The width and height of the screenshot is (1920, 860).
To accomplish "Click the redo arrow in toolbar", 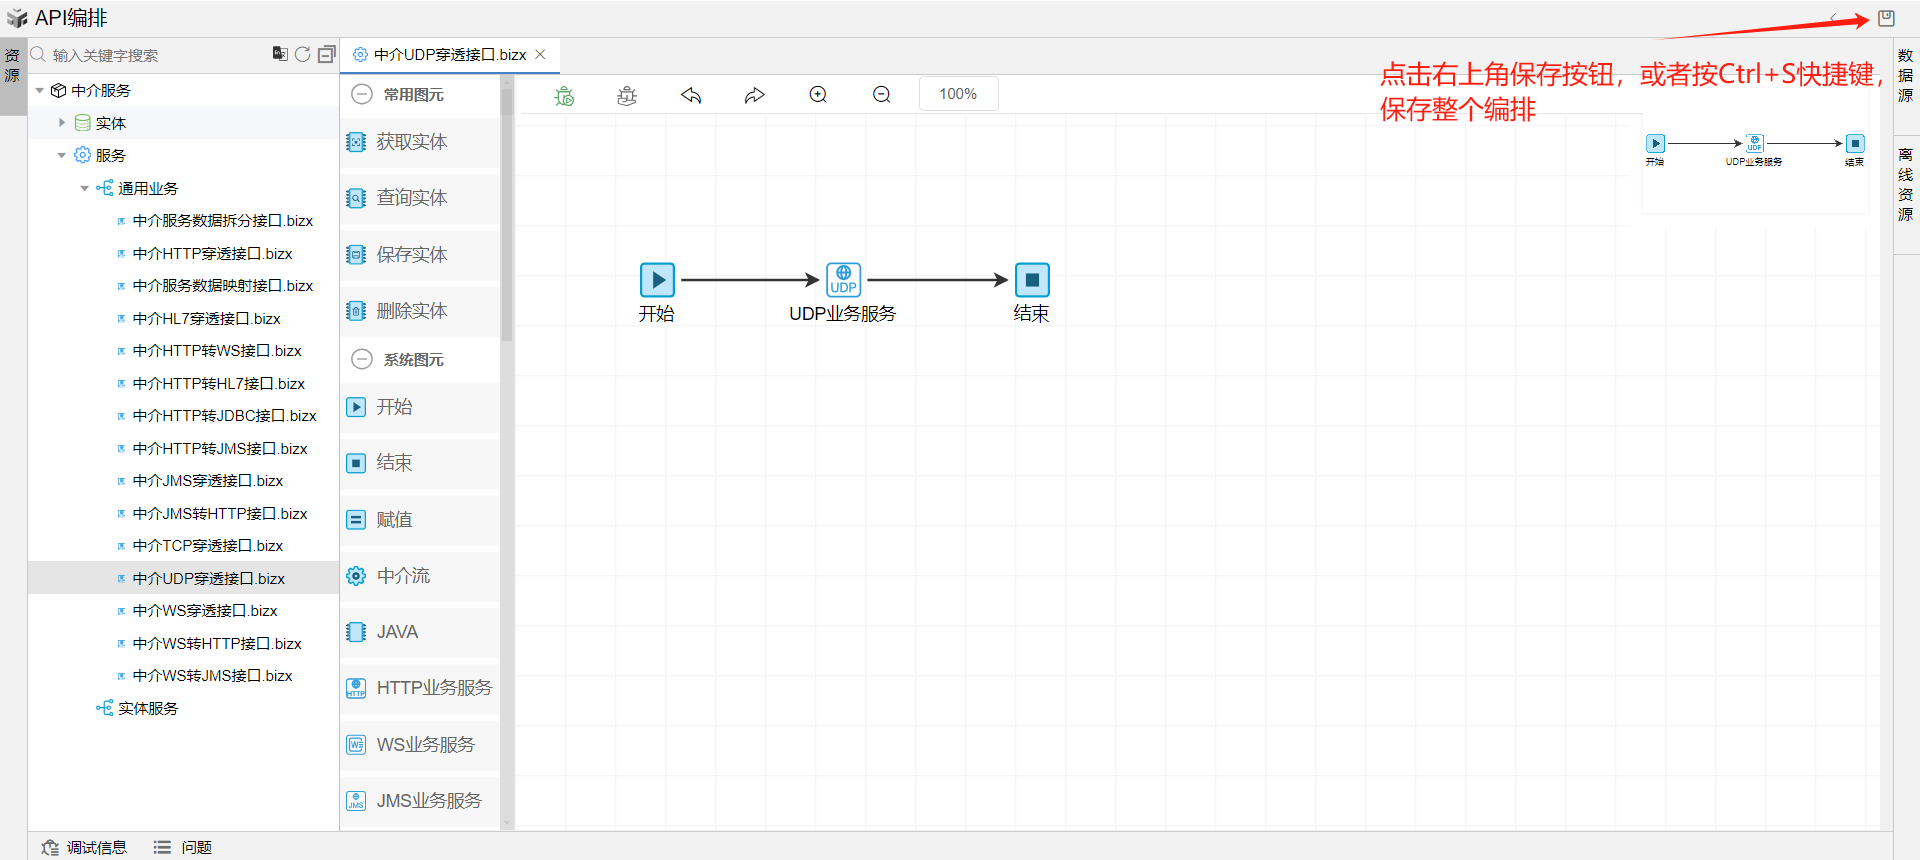I will pyautogui.click(x=754, y=95).
